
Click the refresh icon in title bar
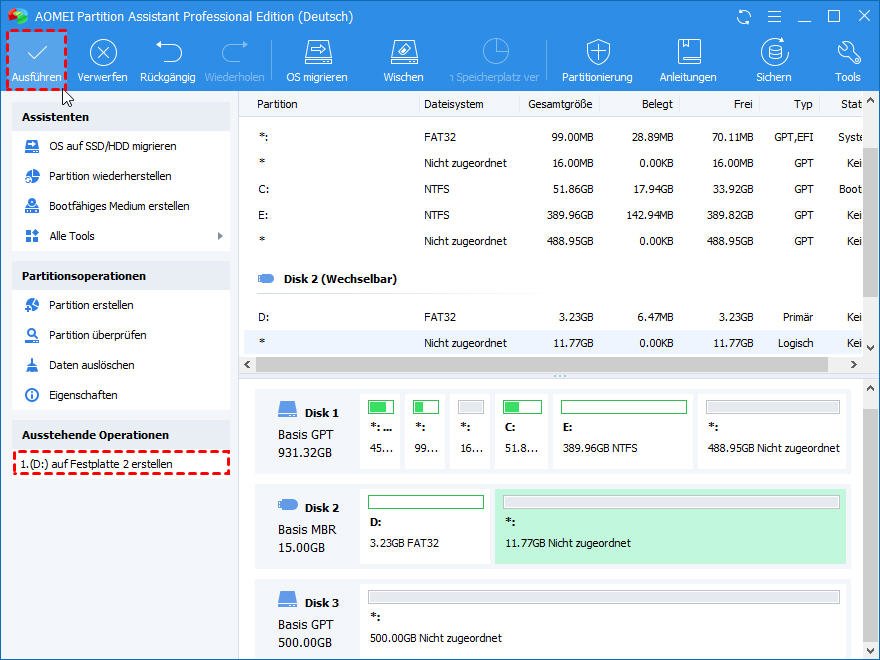coord(743,17)
